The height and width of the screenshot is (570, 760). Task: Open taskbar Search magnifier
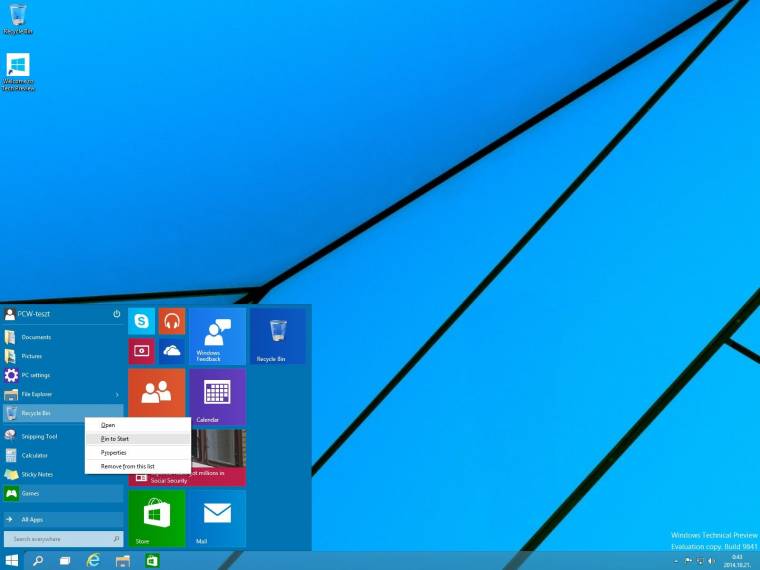(x=38, y=561)
